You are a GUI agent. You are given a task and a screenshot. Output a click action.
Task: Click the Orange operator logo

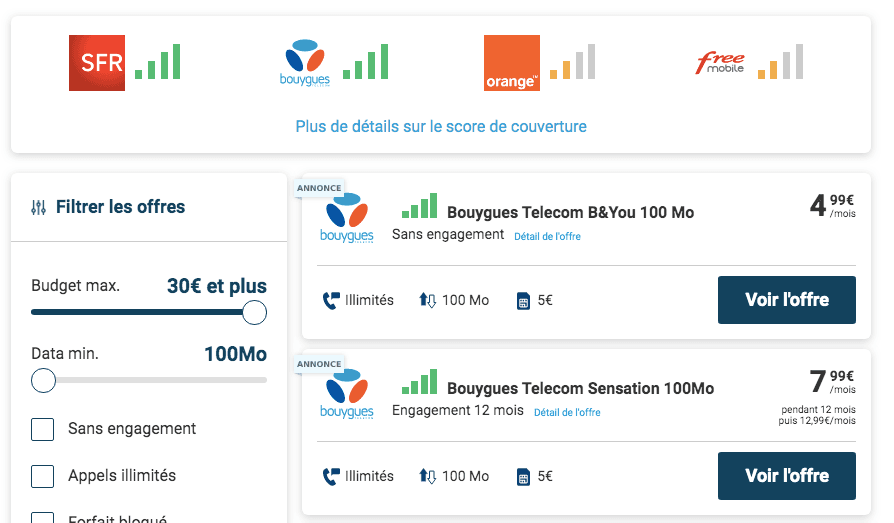(x=511, y=63)
